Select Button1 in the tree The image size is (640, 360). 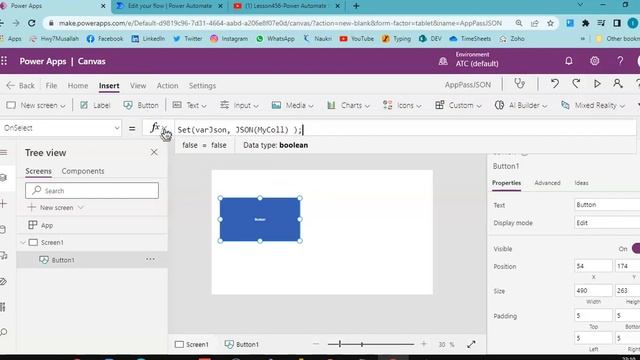63,260
